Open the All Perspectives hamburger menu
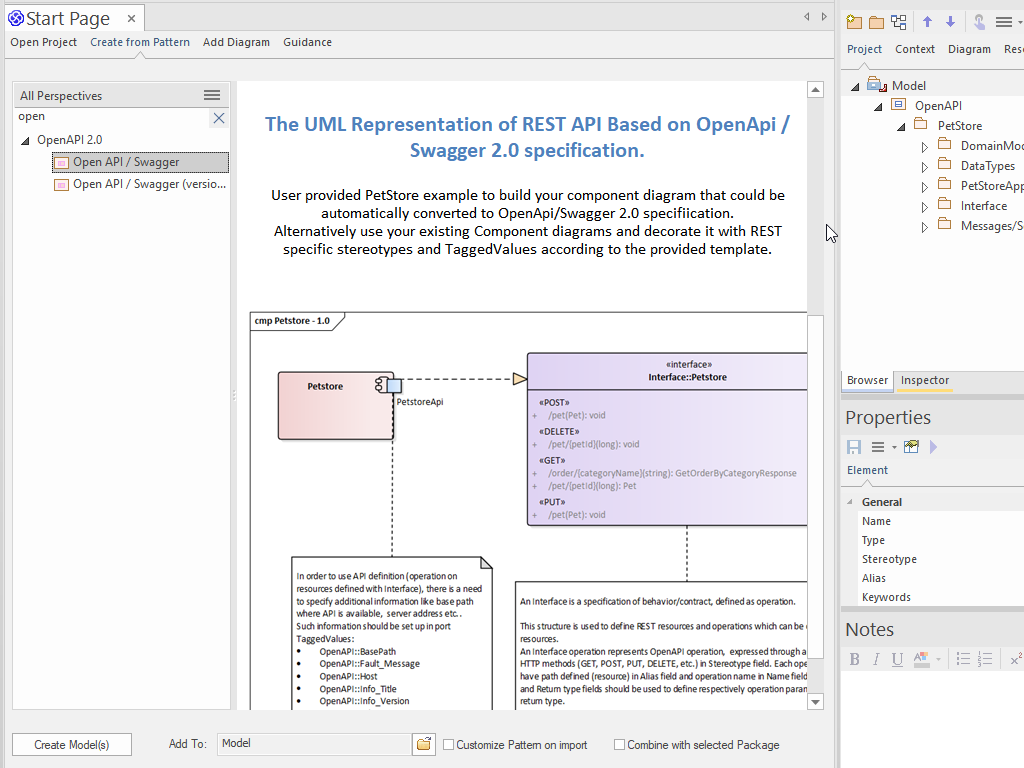 pos(212,95)
